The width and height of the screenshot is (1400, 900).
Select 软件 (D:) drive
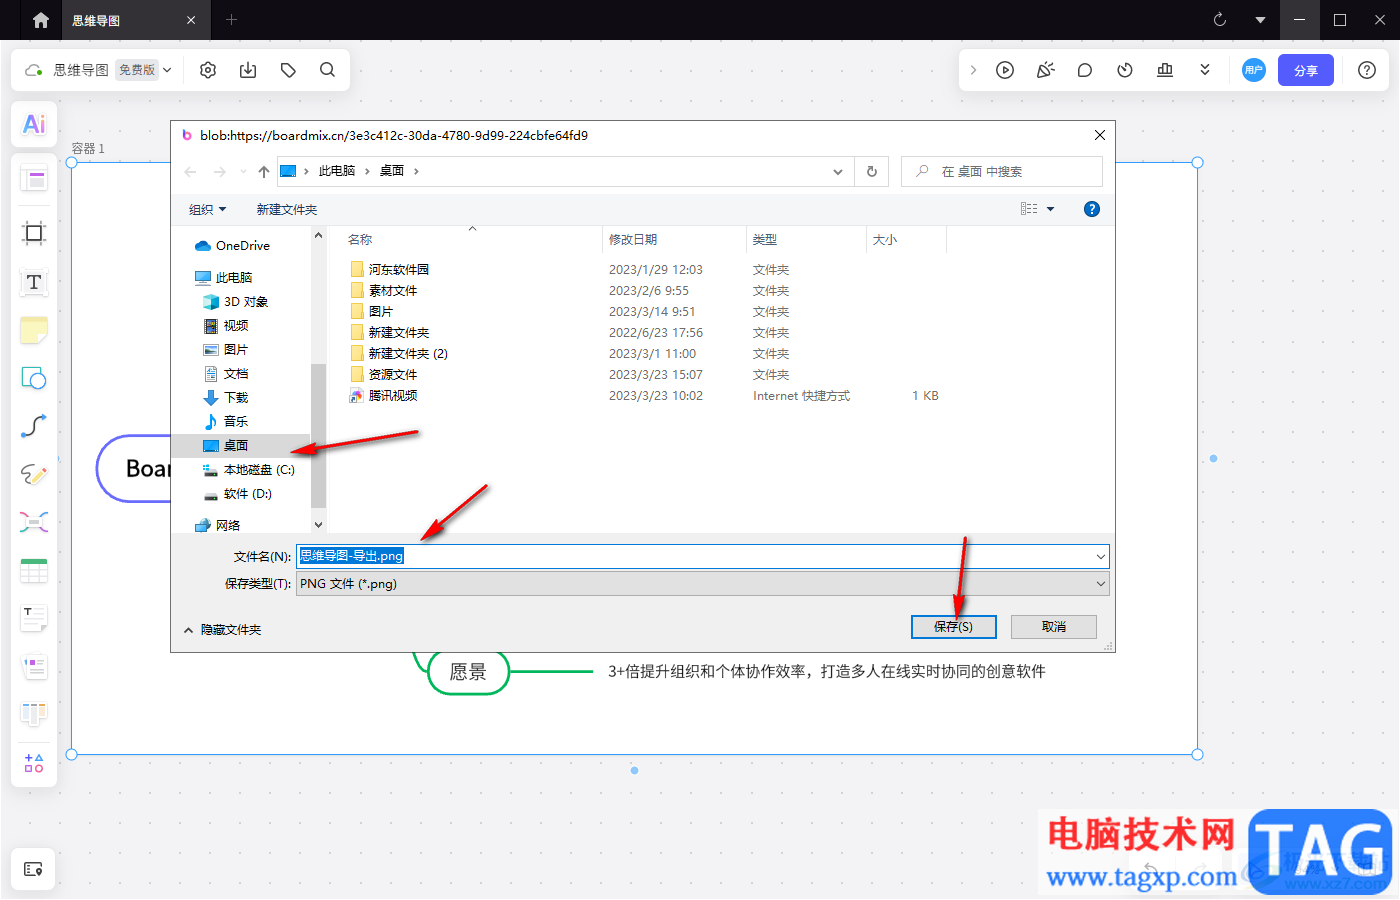[x=238, y=494]
